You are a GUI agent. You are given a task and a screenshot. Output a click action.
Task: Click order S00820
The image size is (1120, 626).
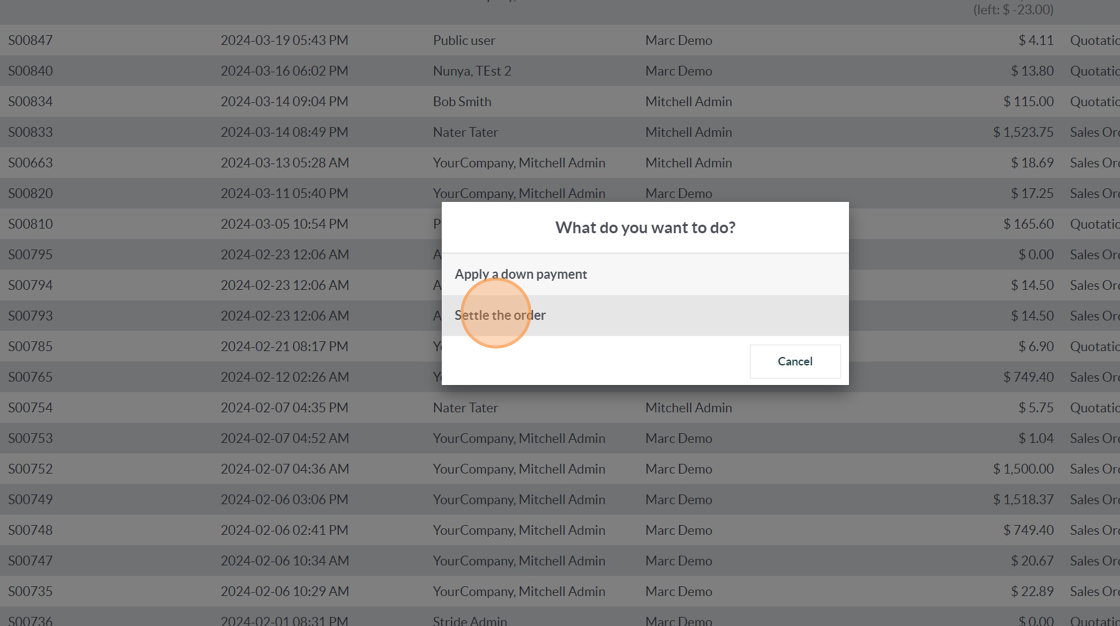pos(30,194)
